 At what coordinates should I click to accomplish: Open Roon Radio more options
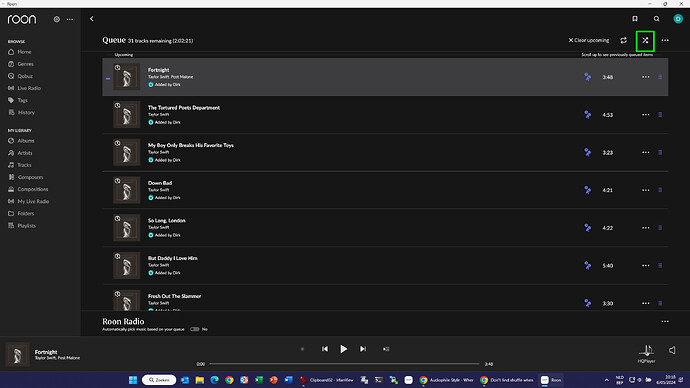pyautogui.click(x=665, y=322)
